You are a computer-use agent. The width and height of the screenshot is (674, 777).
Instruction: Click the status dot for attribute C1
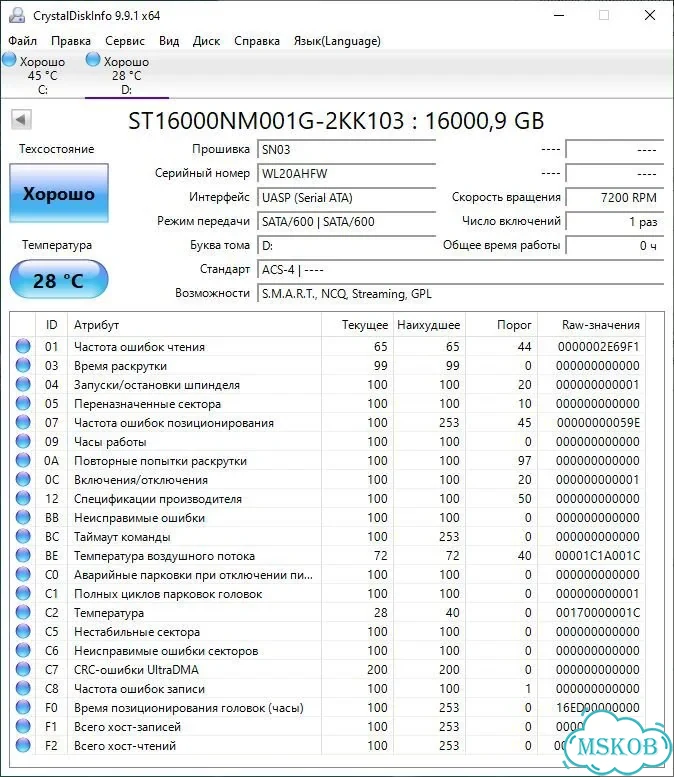click(23, 593)
